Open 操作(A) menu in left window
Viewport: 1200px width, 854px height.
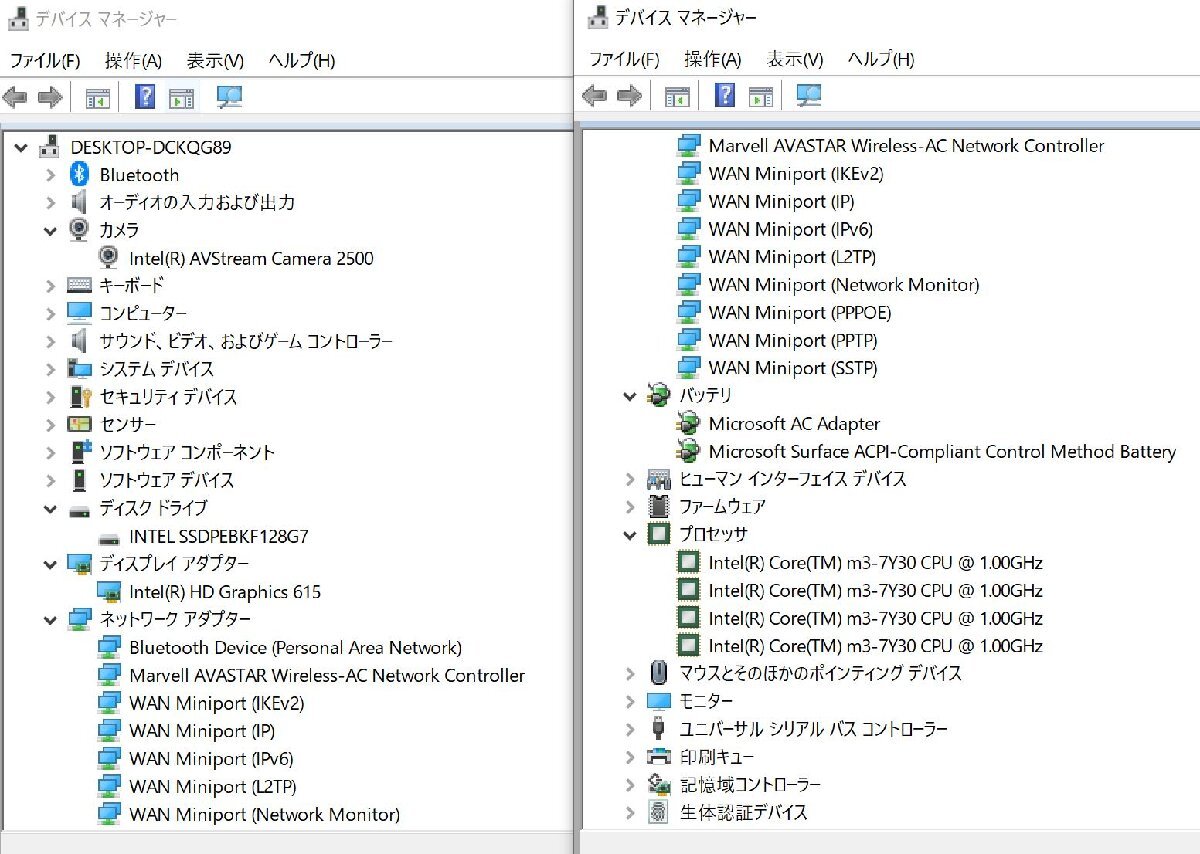tap(133, 60)
